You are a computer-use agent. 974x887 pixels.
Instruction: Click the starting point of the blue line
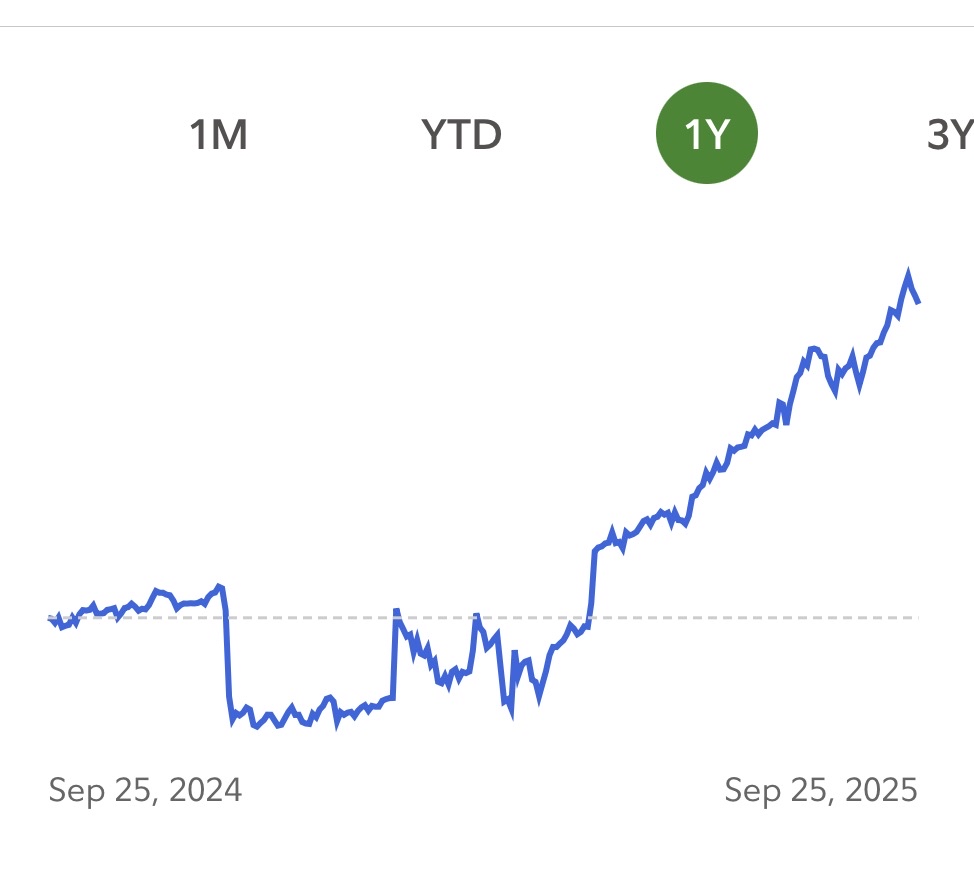click(x=50, y=619)
